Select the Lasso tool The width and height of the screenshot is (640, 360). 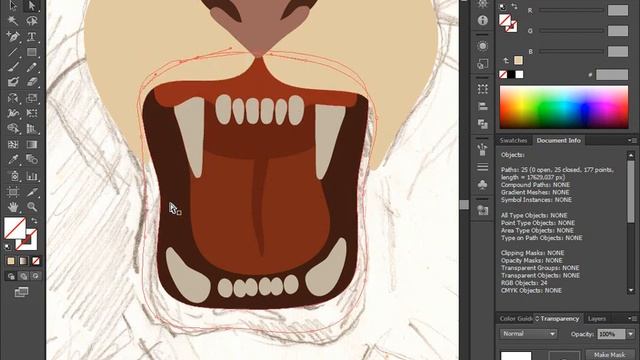click(31, 20)
